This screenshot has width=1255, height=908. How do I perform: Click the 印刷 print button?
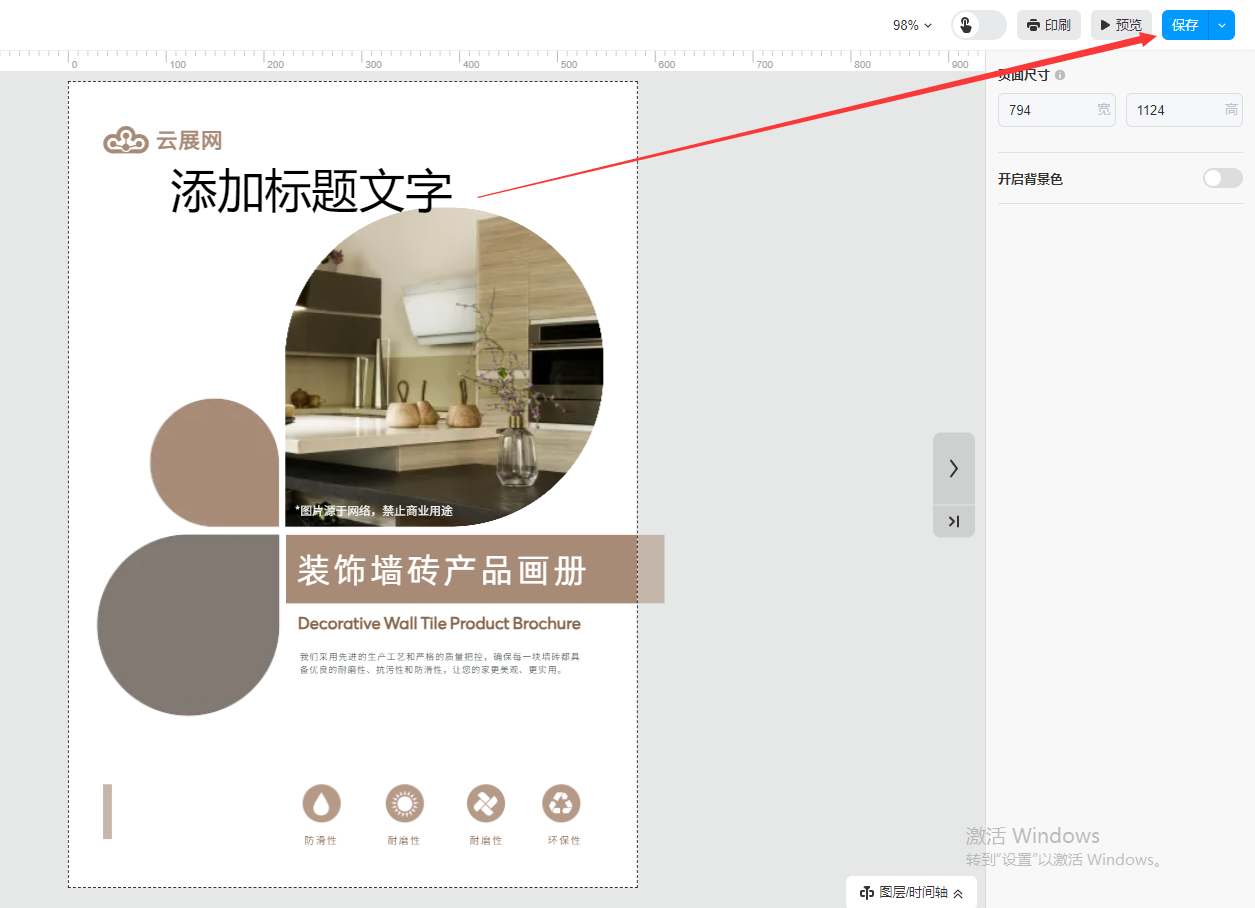click(x=1048, y=25)
